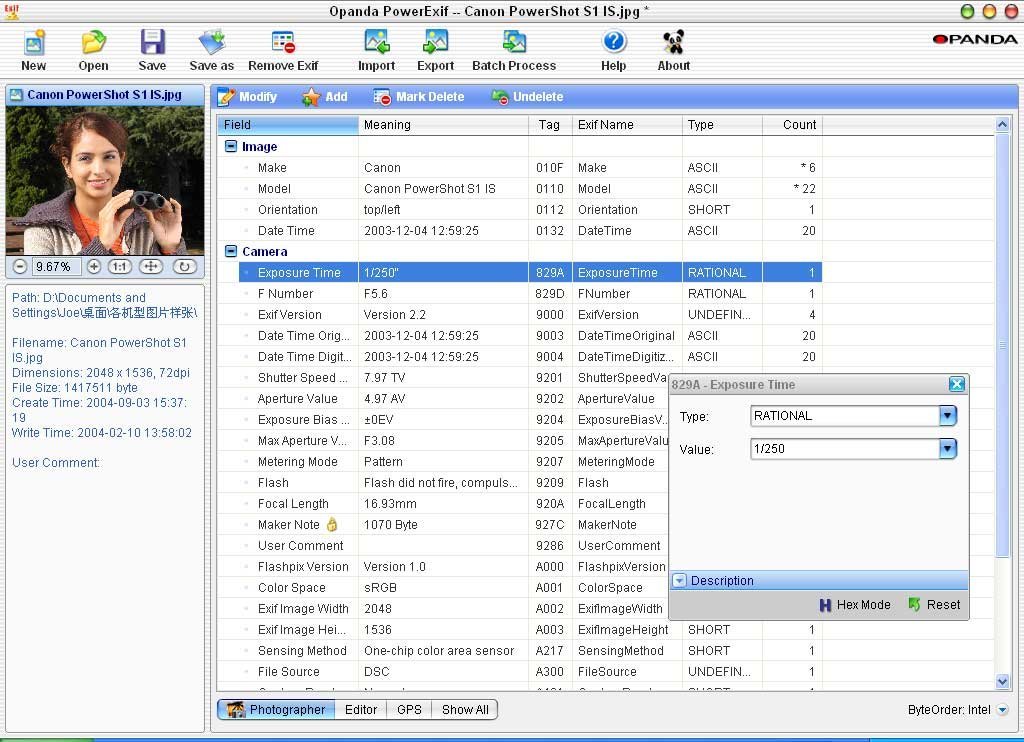1024x742 pixels.
Task: Rotate the image preview
Action: pos(183,267)
